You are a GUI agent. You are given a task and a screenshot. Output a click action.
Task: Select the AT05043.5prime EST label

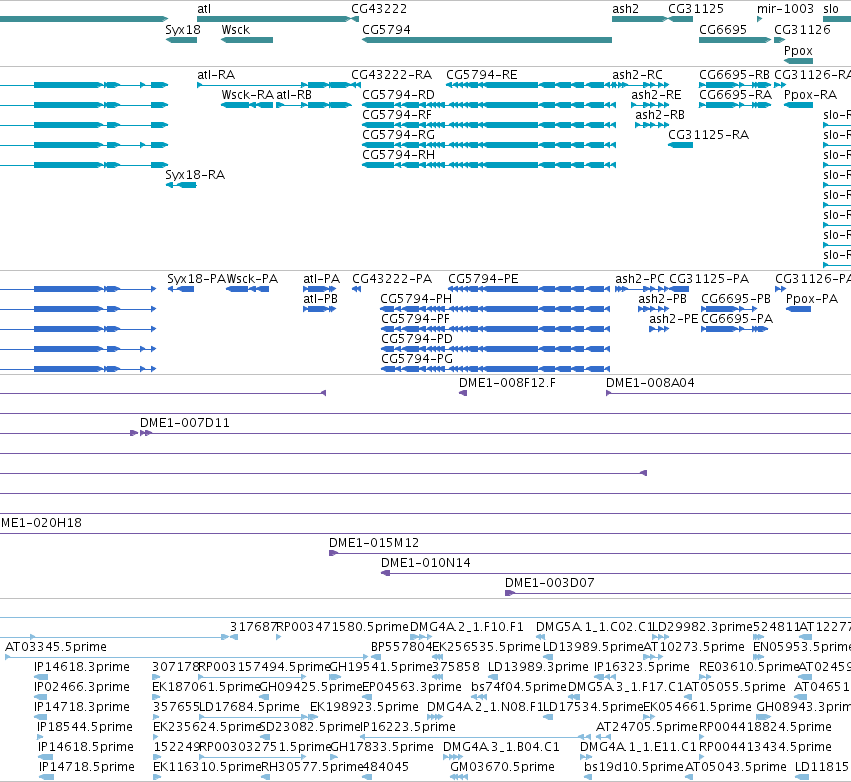click(735, 767)
